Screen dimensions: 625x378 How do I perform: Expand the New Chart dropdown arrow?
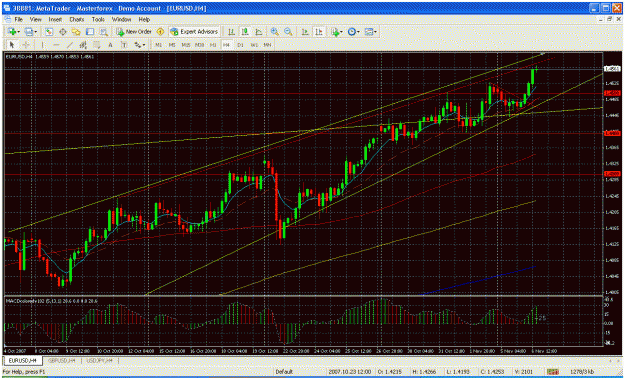[x=18, y=32]
